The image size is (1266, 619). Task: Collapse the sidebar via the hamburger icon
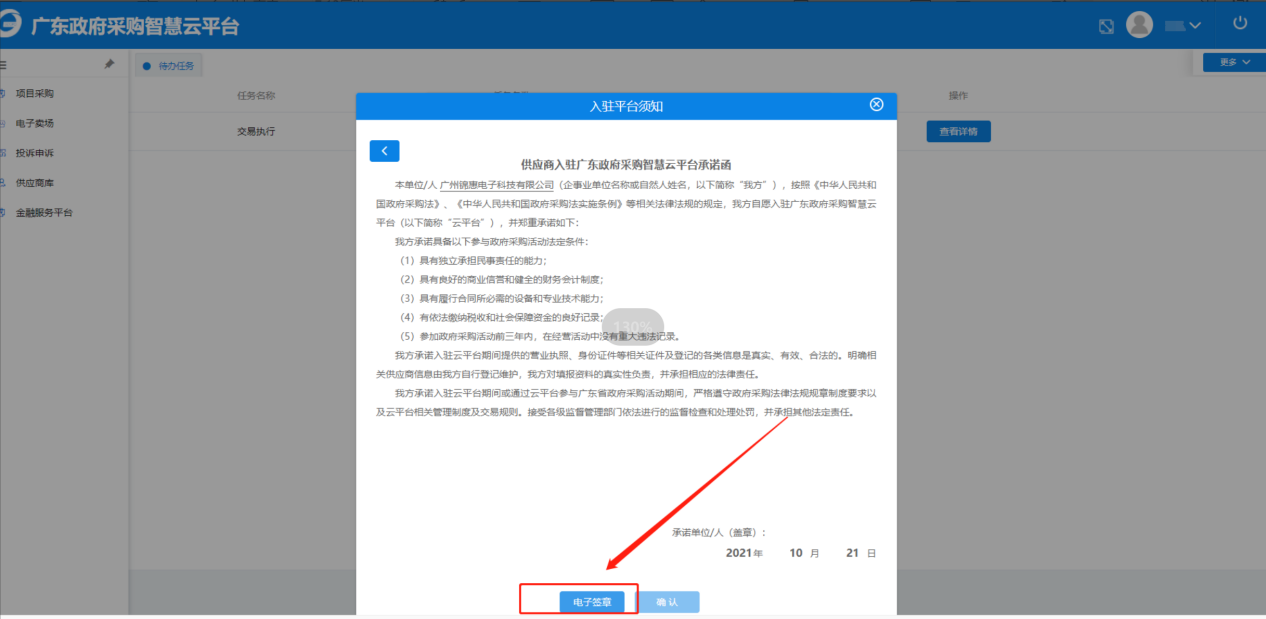coord(3,64)
